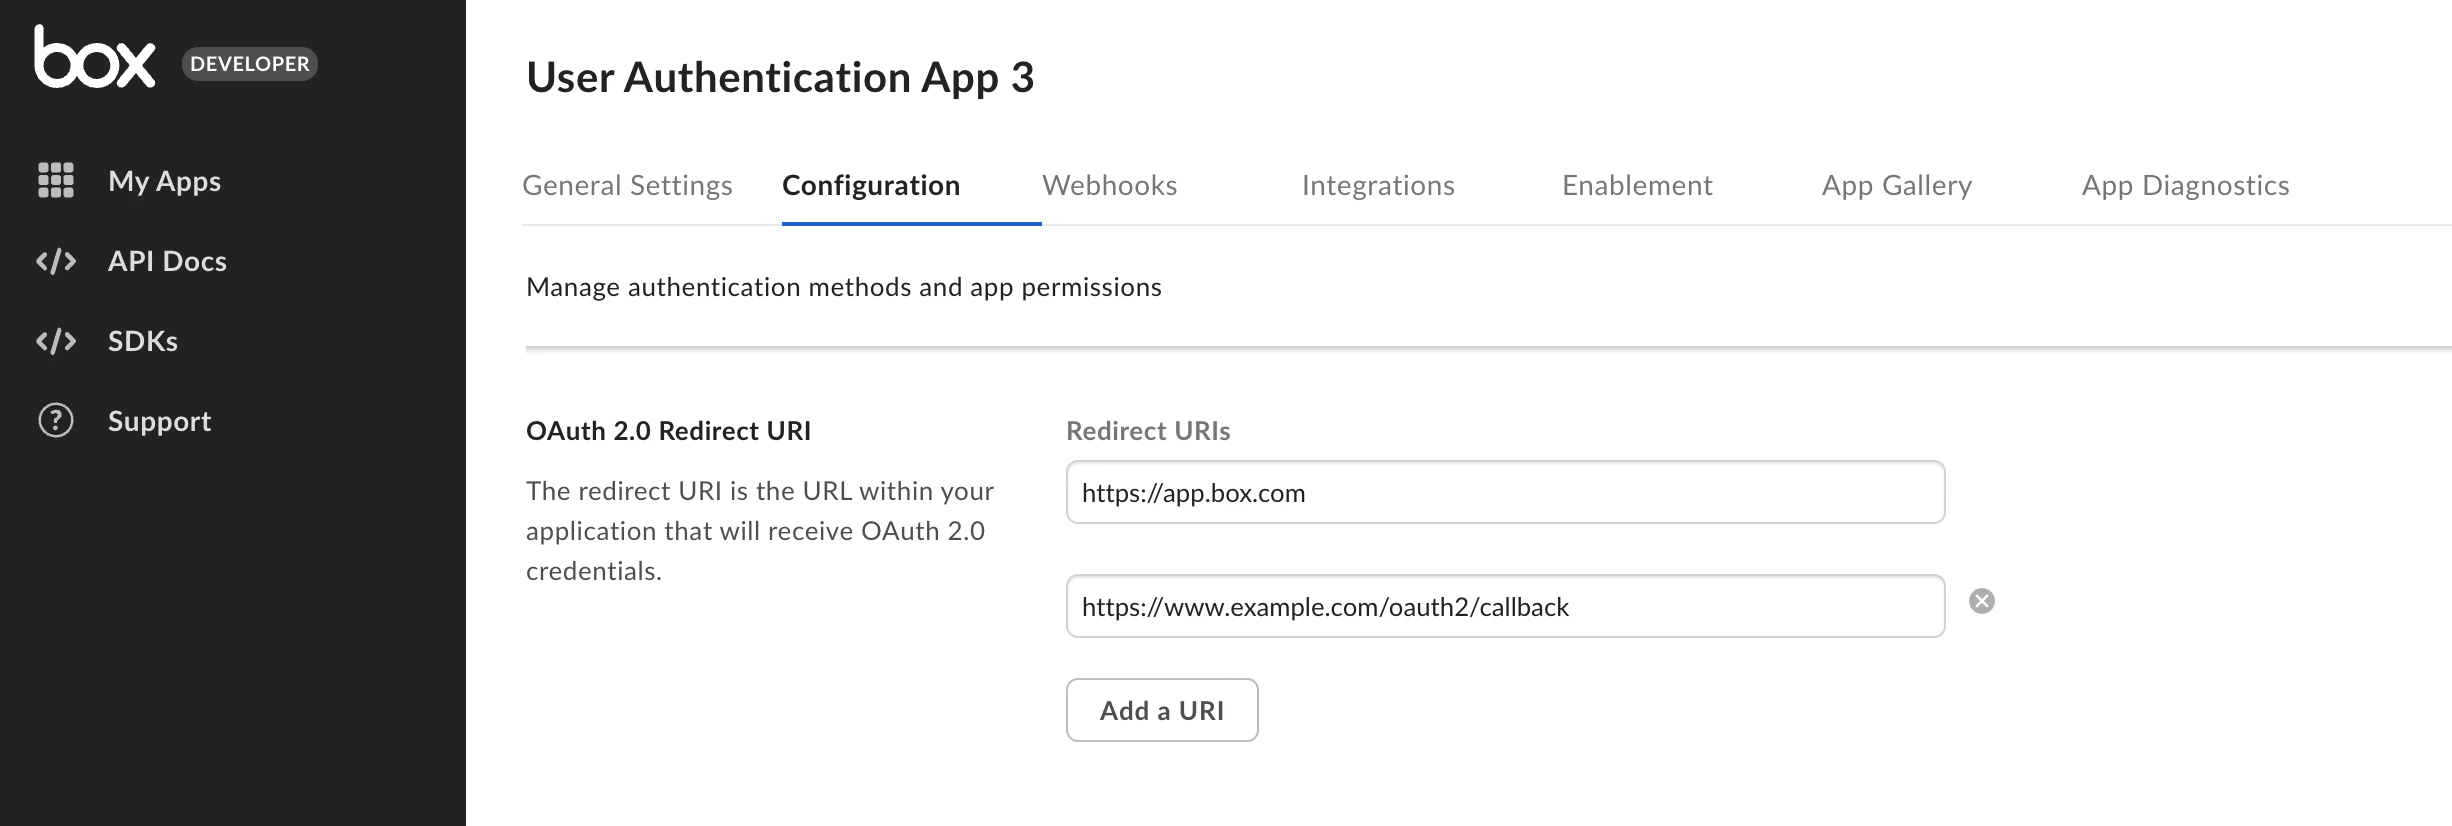The height and width of the screenshot is (826, 2452).
Task: Click the Box logo in the sidebar
Action: click(x=95, y=57)
